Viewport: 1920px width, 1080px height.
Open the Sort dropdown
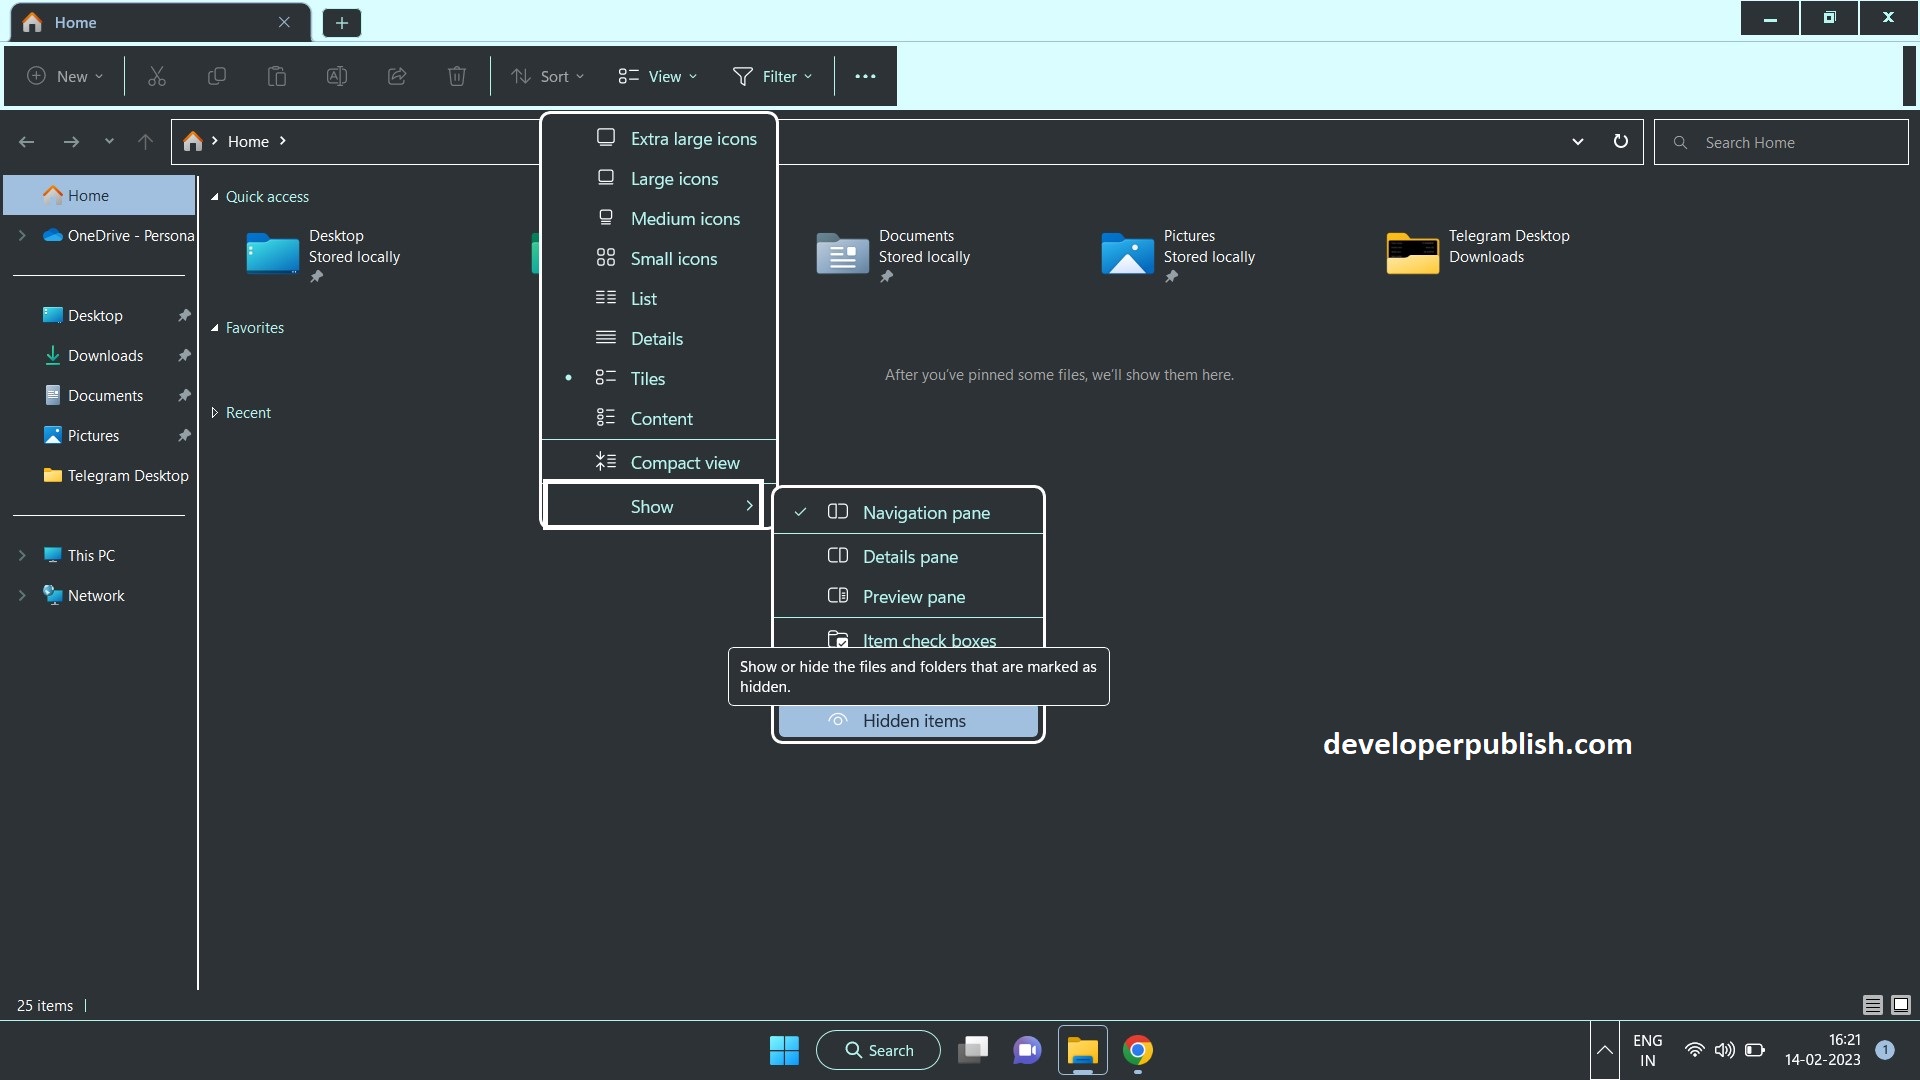[546, 76]
